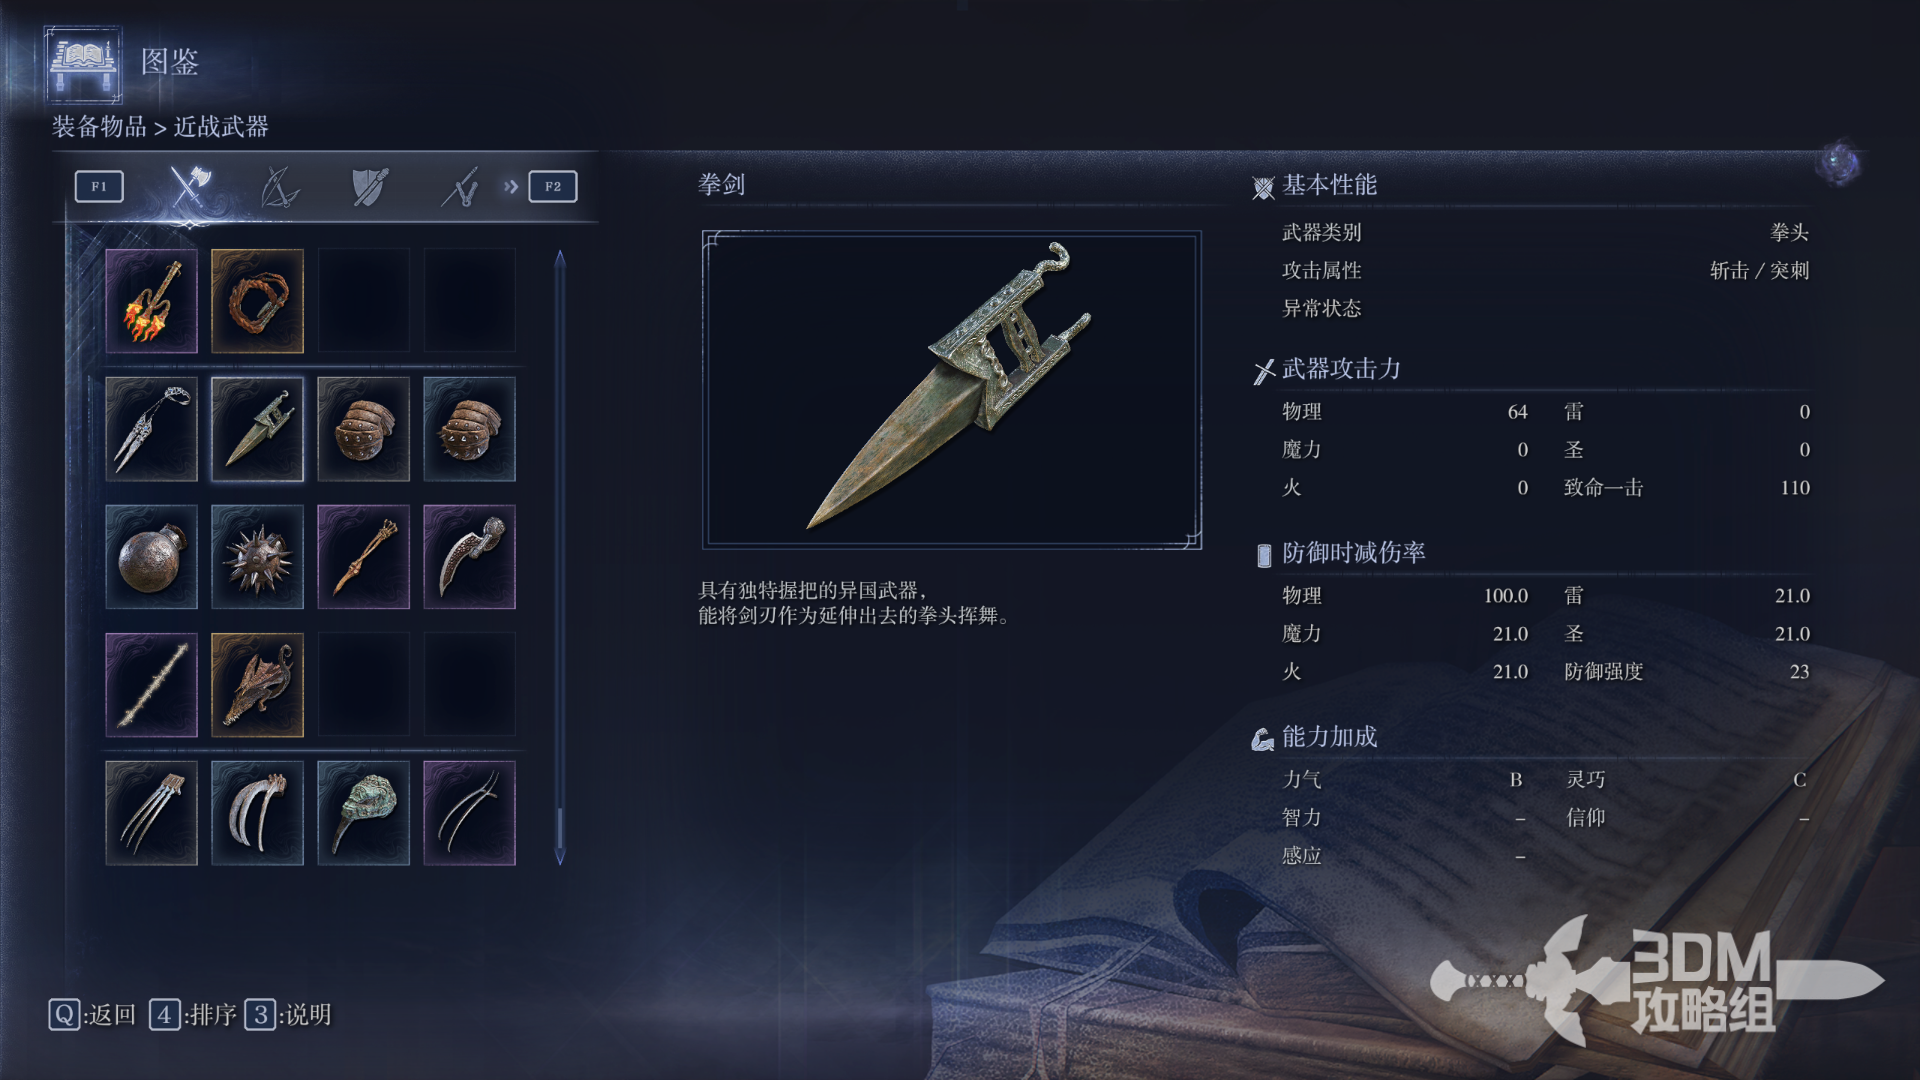Switch to the last weapon-category tab with crossed blades
The width and height of the screenshot is (1920, 1080).
[x=459, y=186]
